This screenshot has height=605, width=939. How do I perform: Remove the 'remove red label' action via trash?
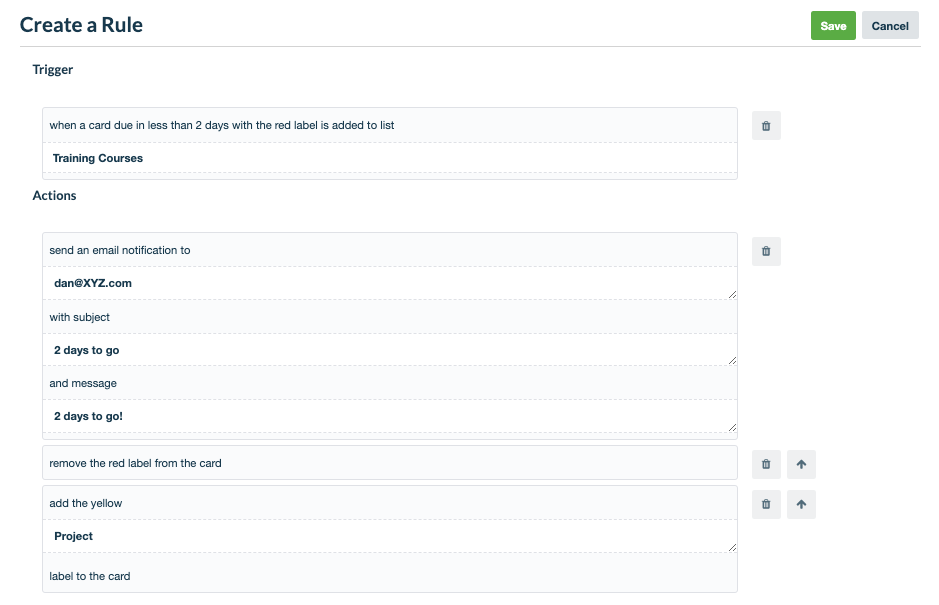[x=766, y=463]
